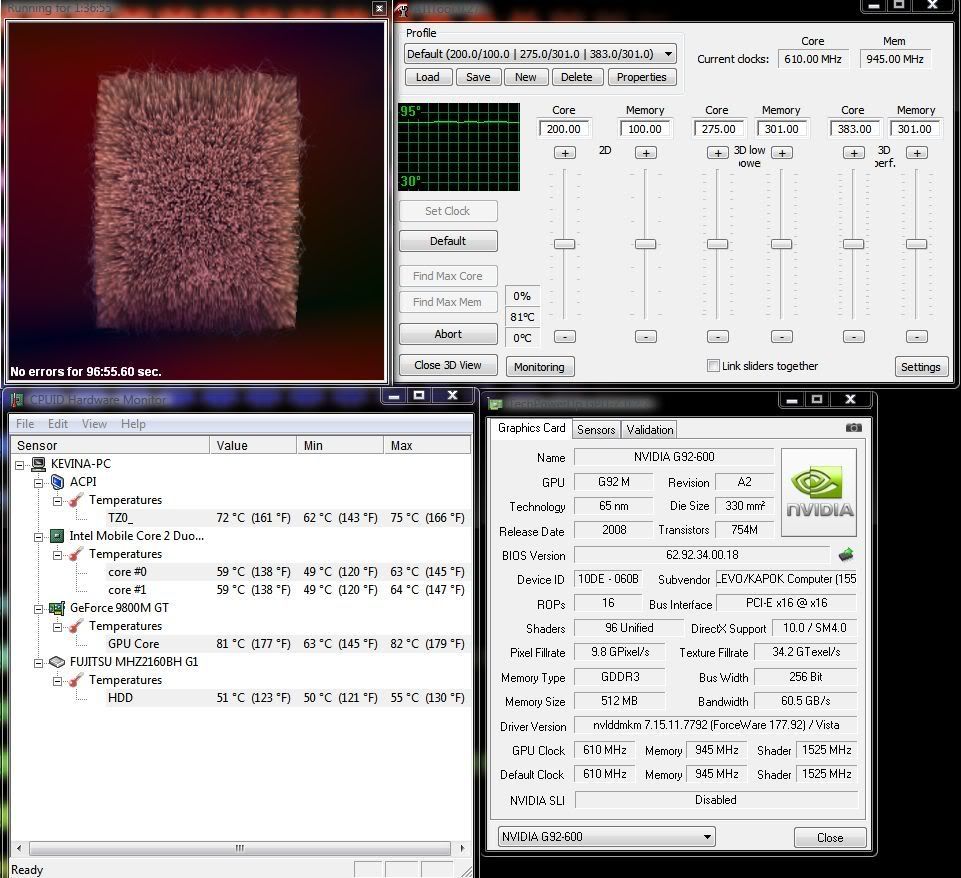Click the FUJITSU hard drive icon
Screen dimensions: 961x878
57,662
